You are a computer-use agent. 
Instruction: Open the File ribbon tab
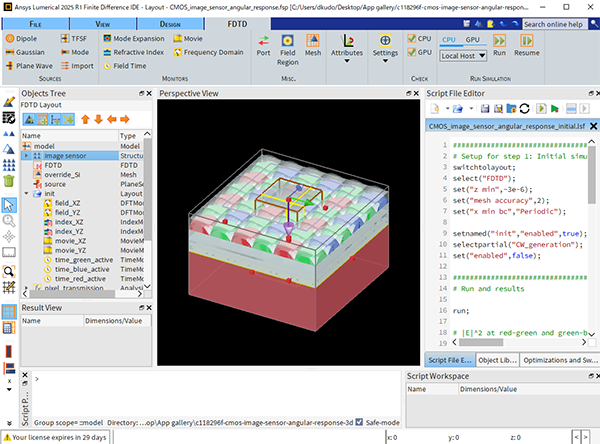pos(35,24)
